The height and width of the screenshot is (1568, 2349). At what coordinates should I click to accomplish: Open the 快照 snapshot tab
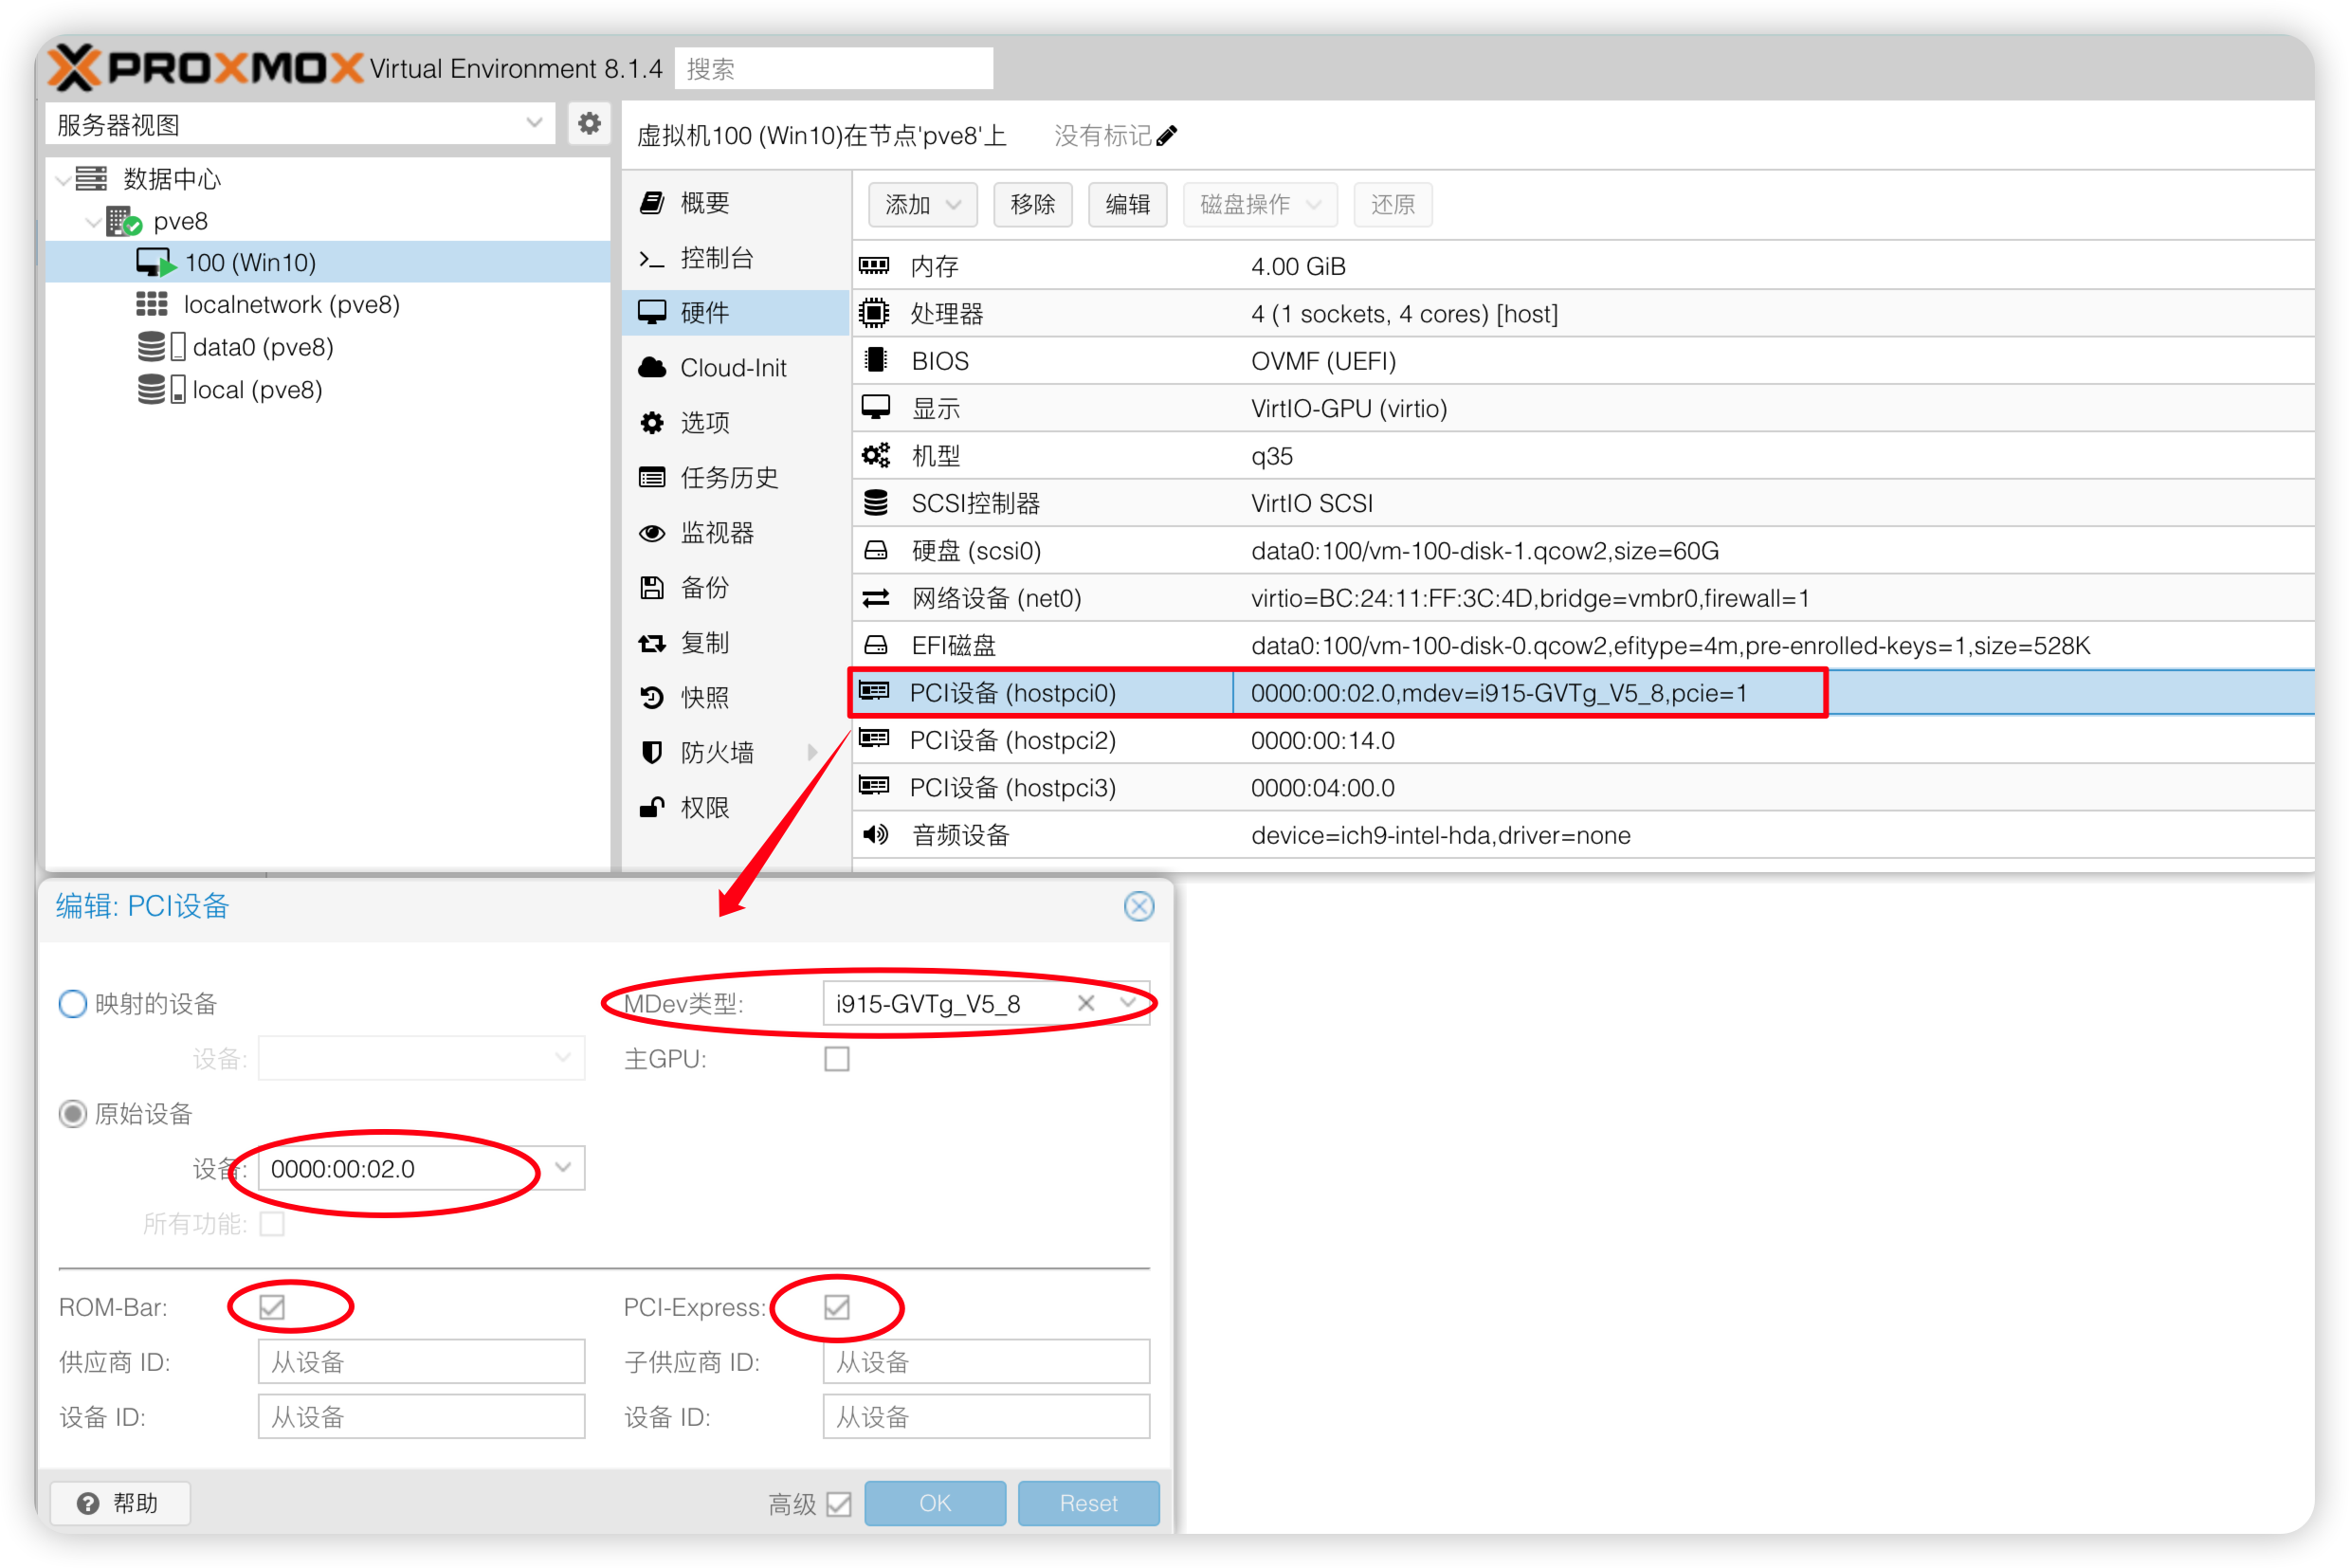736,697
